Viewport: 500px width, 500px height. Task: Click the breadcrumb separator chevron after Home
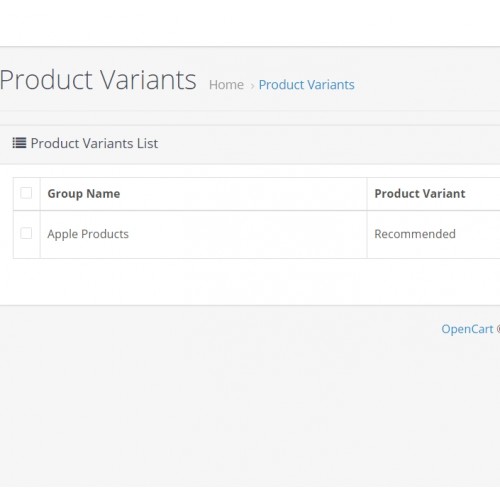click(x=252, y=86)
